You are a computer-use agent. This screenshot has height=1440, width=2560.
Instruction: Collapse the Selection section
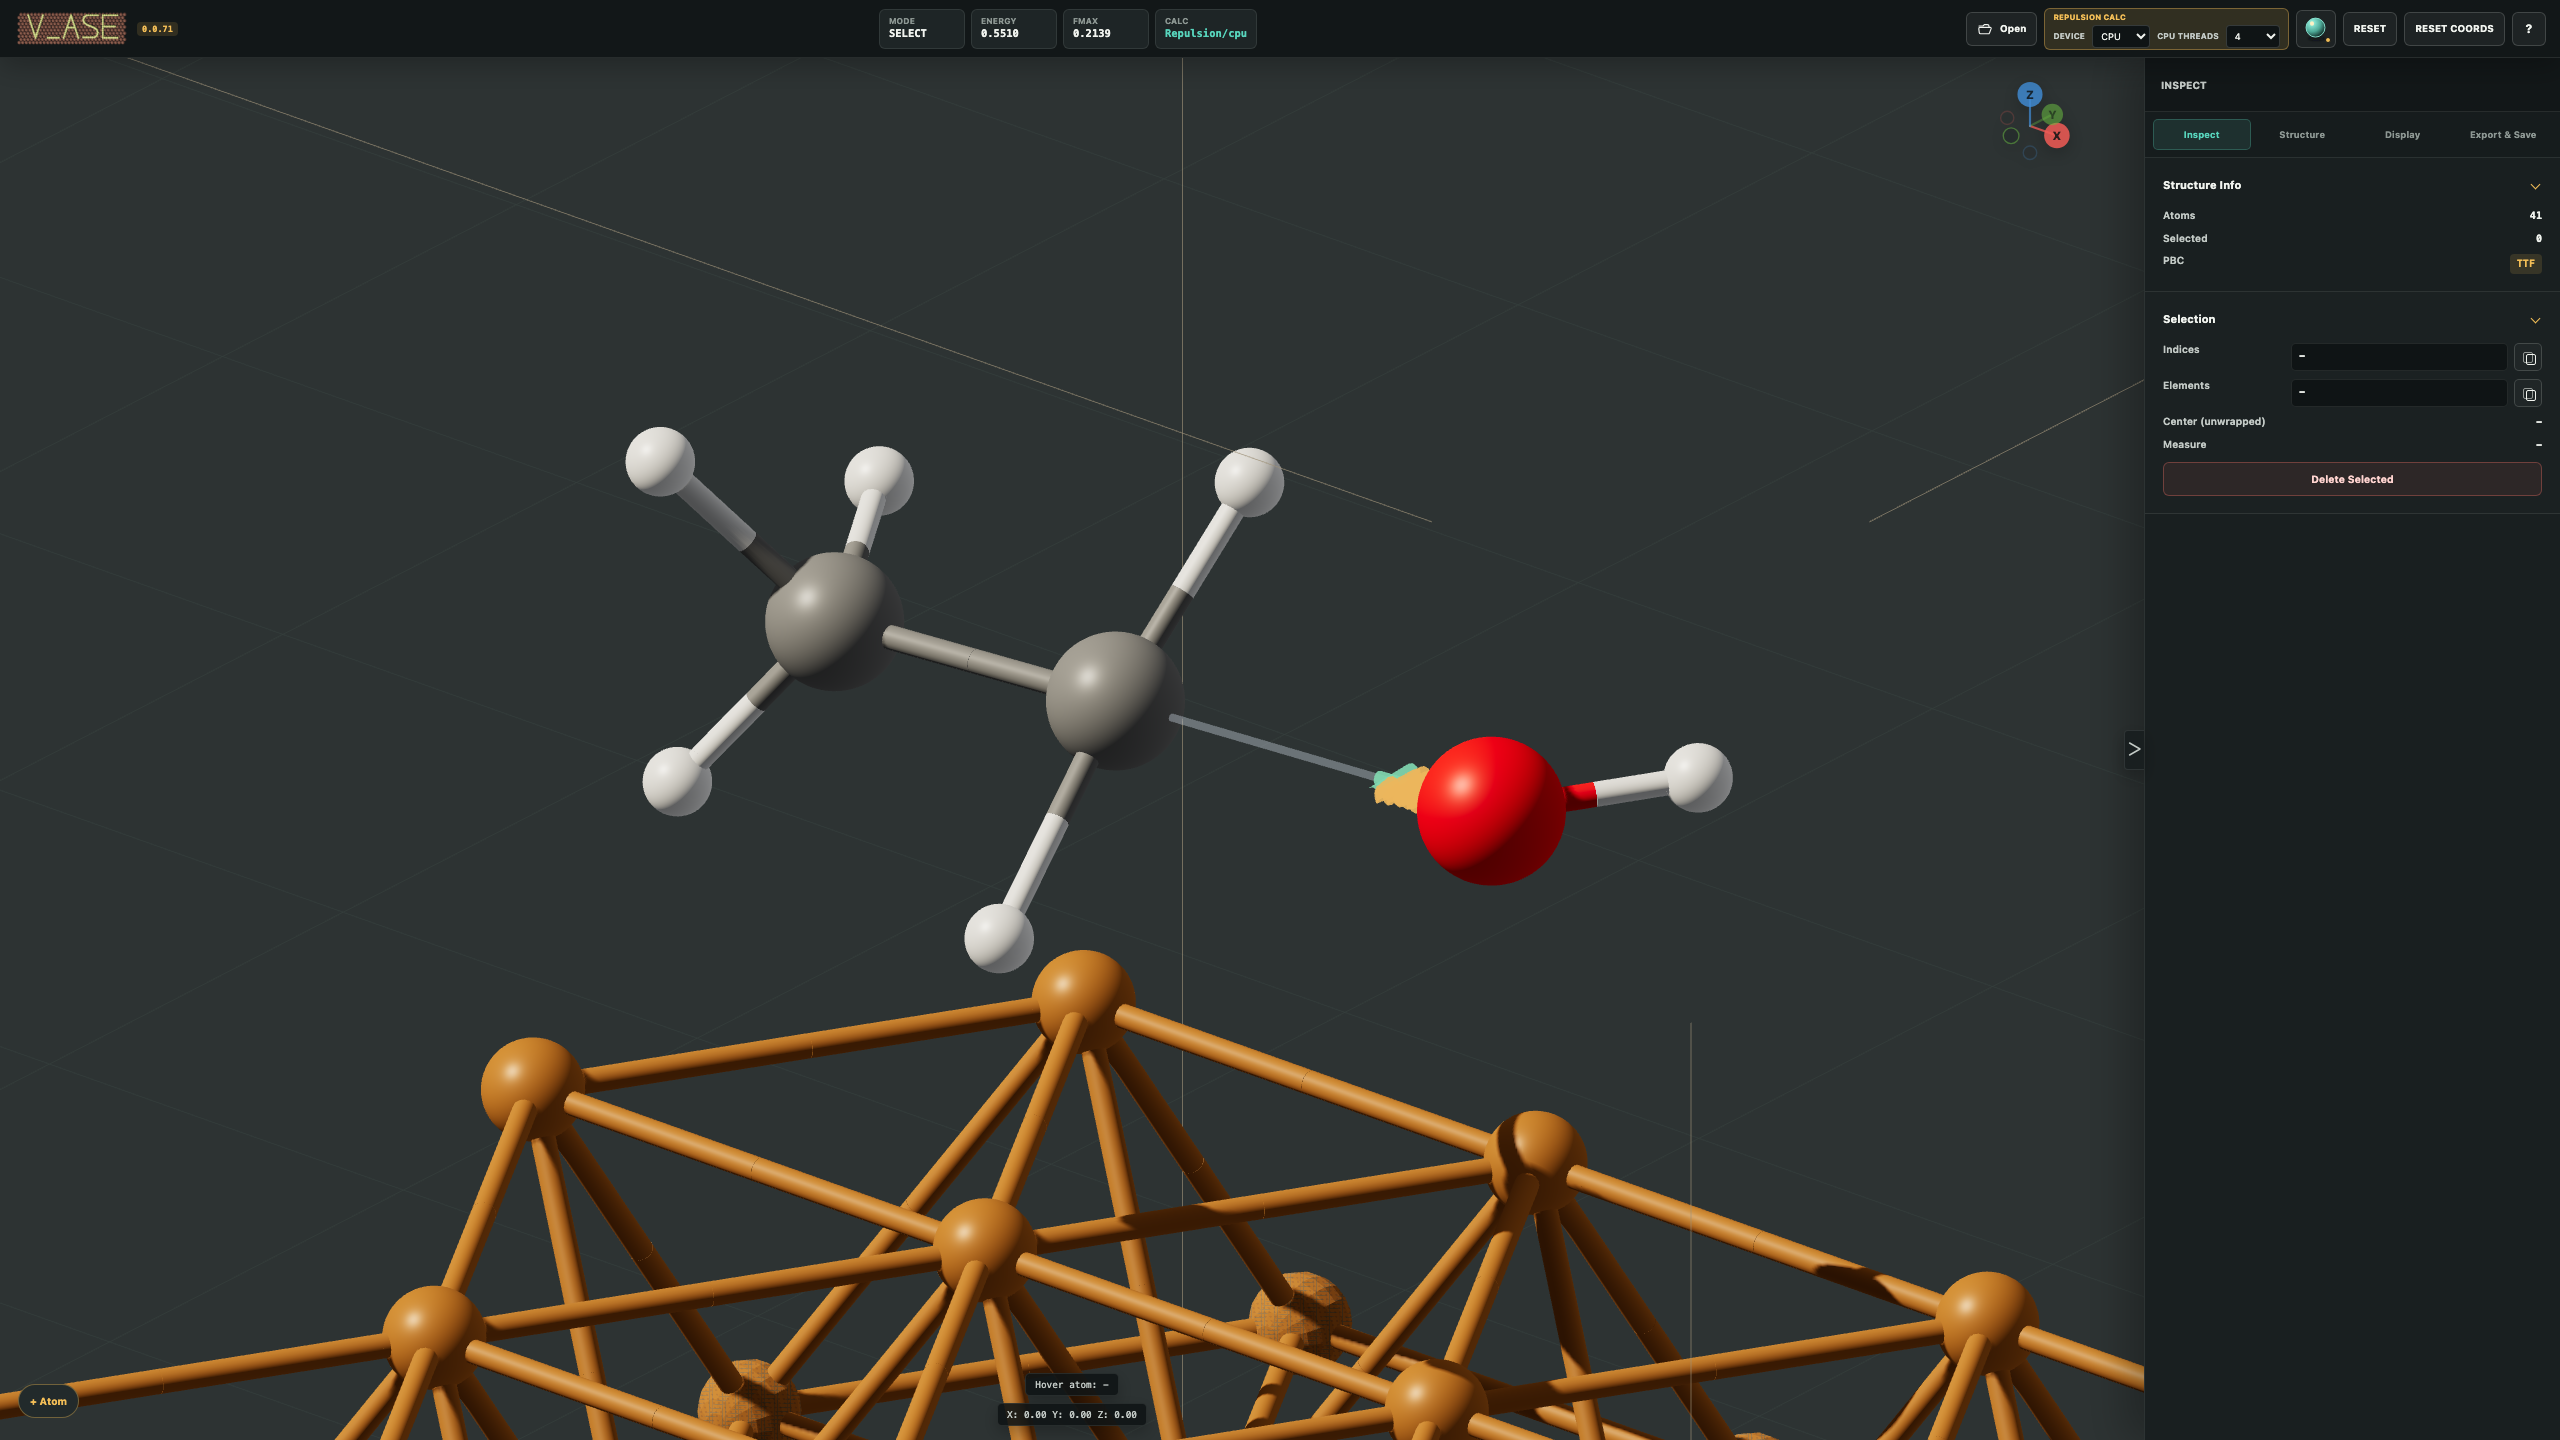2535,320
